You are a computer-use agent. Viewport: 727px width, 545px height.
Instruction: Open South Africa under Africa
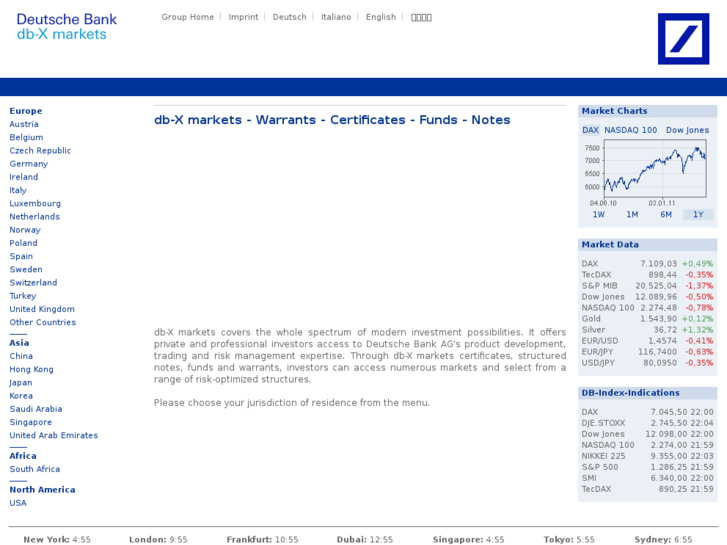(x=35, y=469)
